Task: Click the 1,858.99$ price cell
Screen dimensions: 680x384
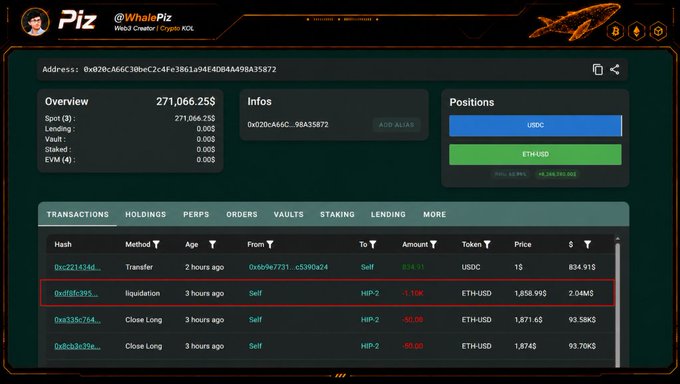Action: click(530, 293)
